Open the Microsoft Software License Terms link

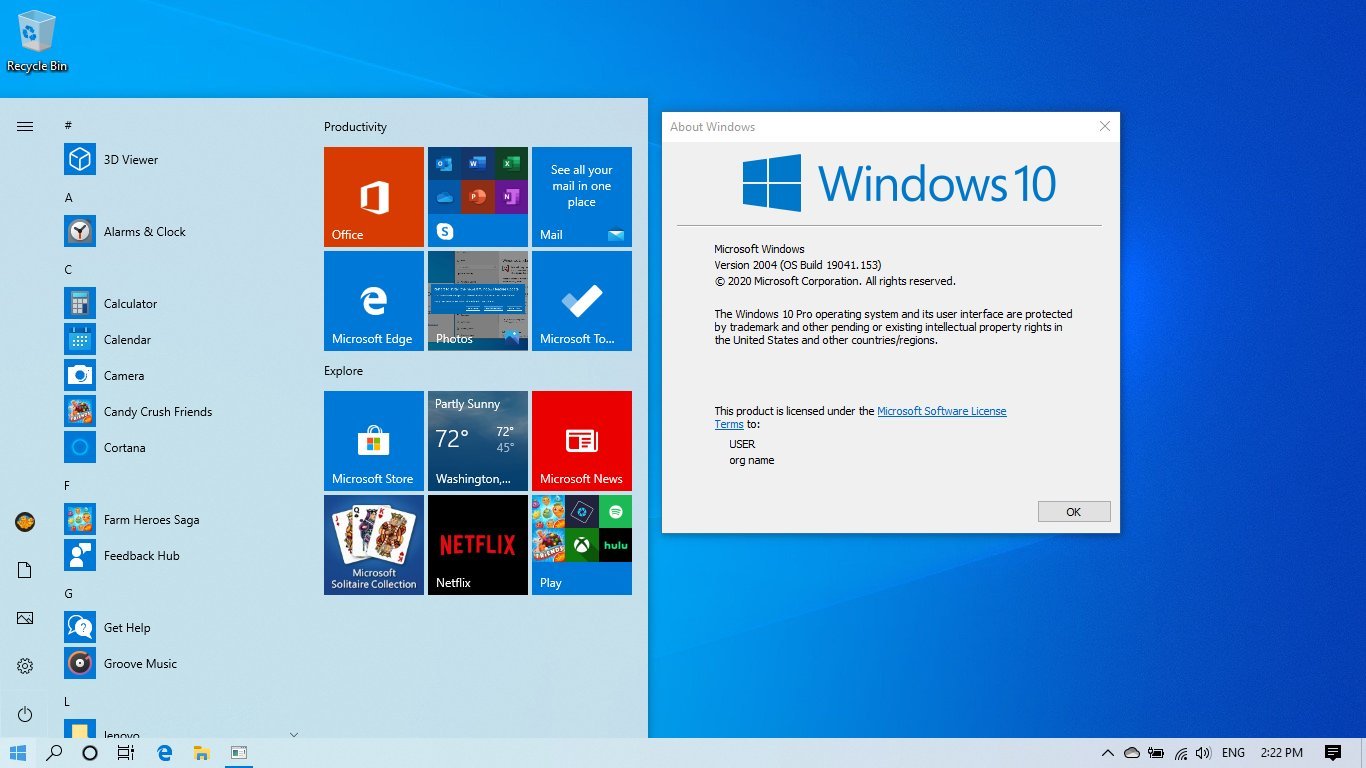[x=942, y=411]
